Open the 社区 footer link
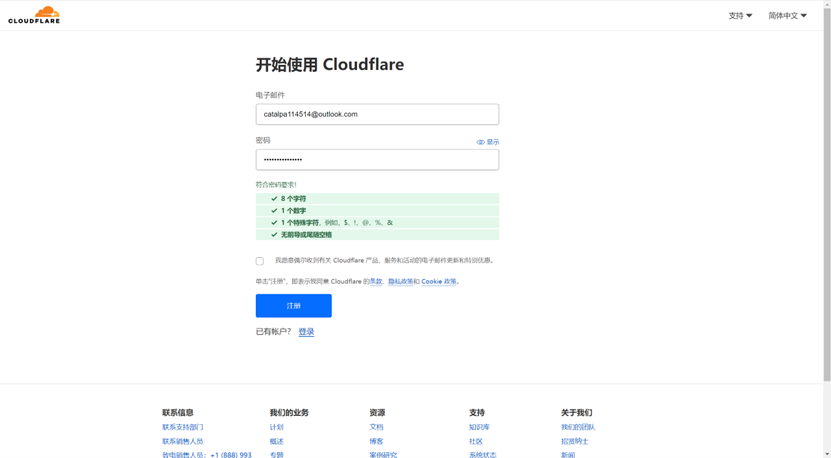Image resolution: width=831 pixels, height=458 pixels. 476,441
